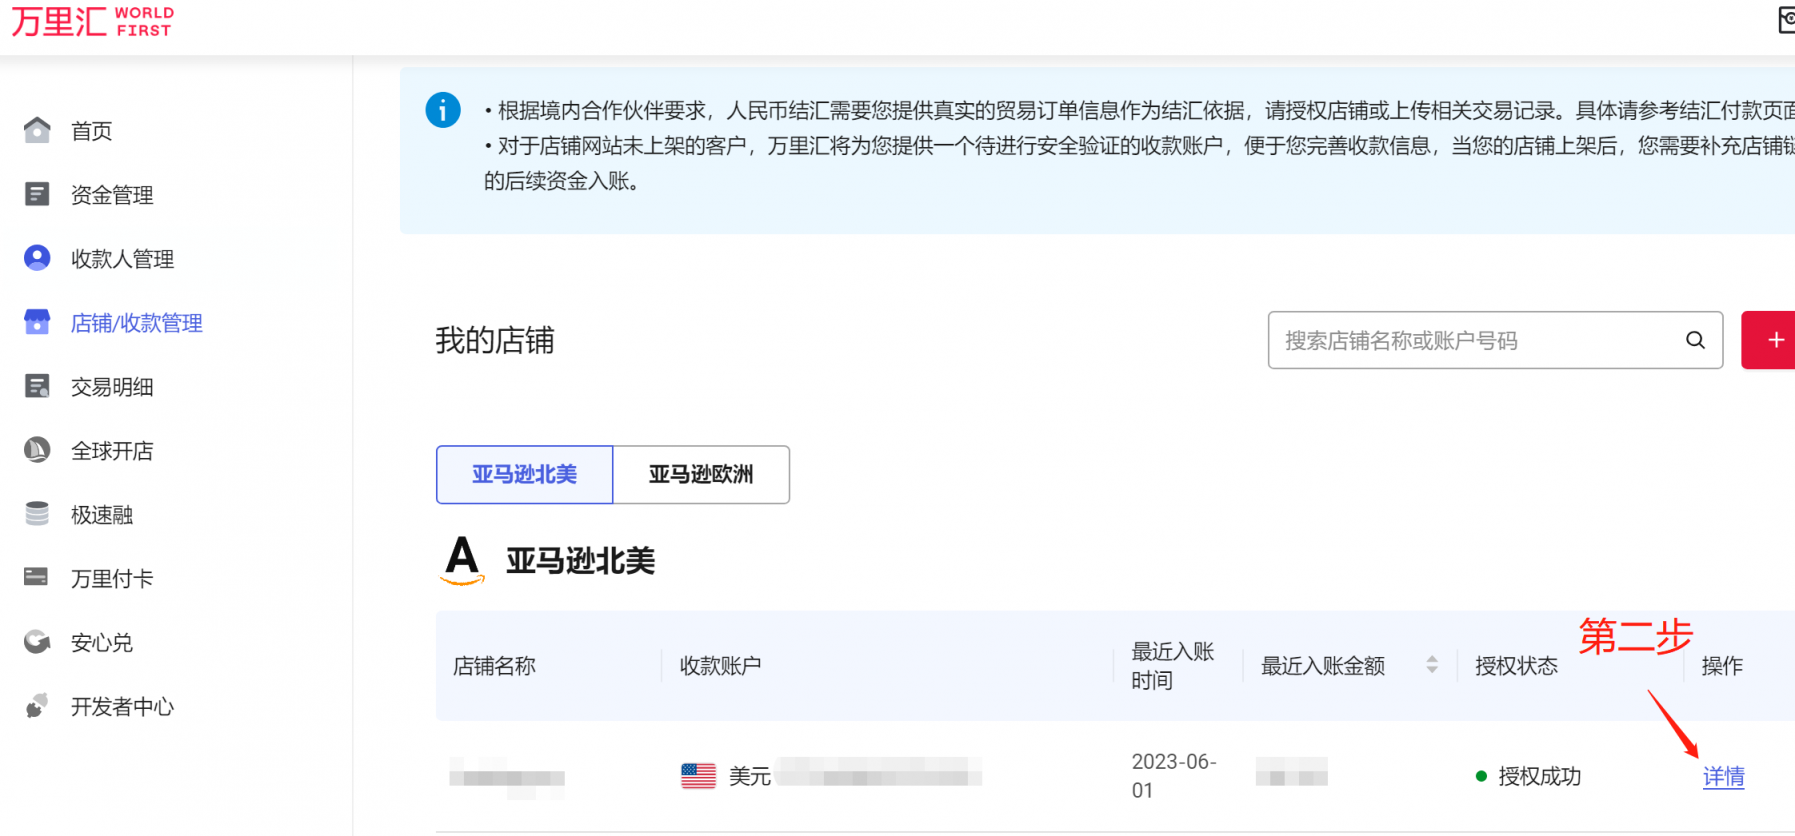Click the payee management (收款人管理) person icon

(37, 258)
